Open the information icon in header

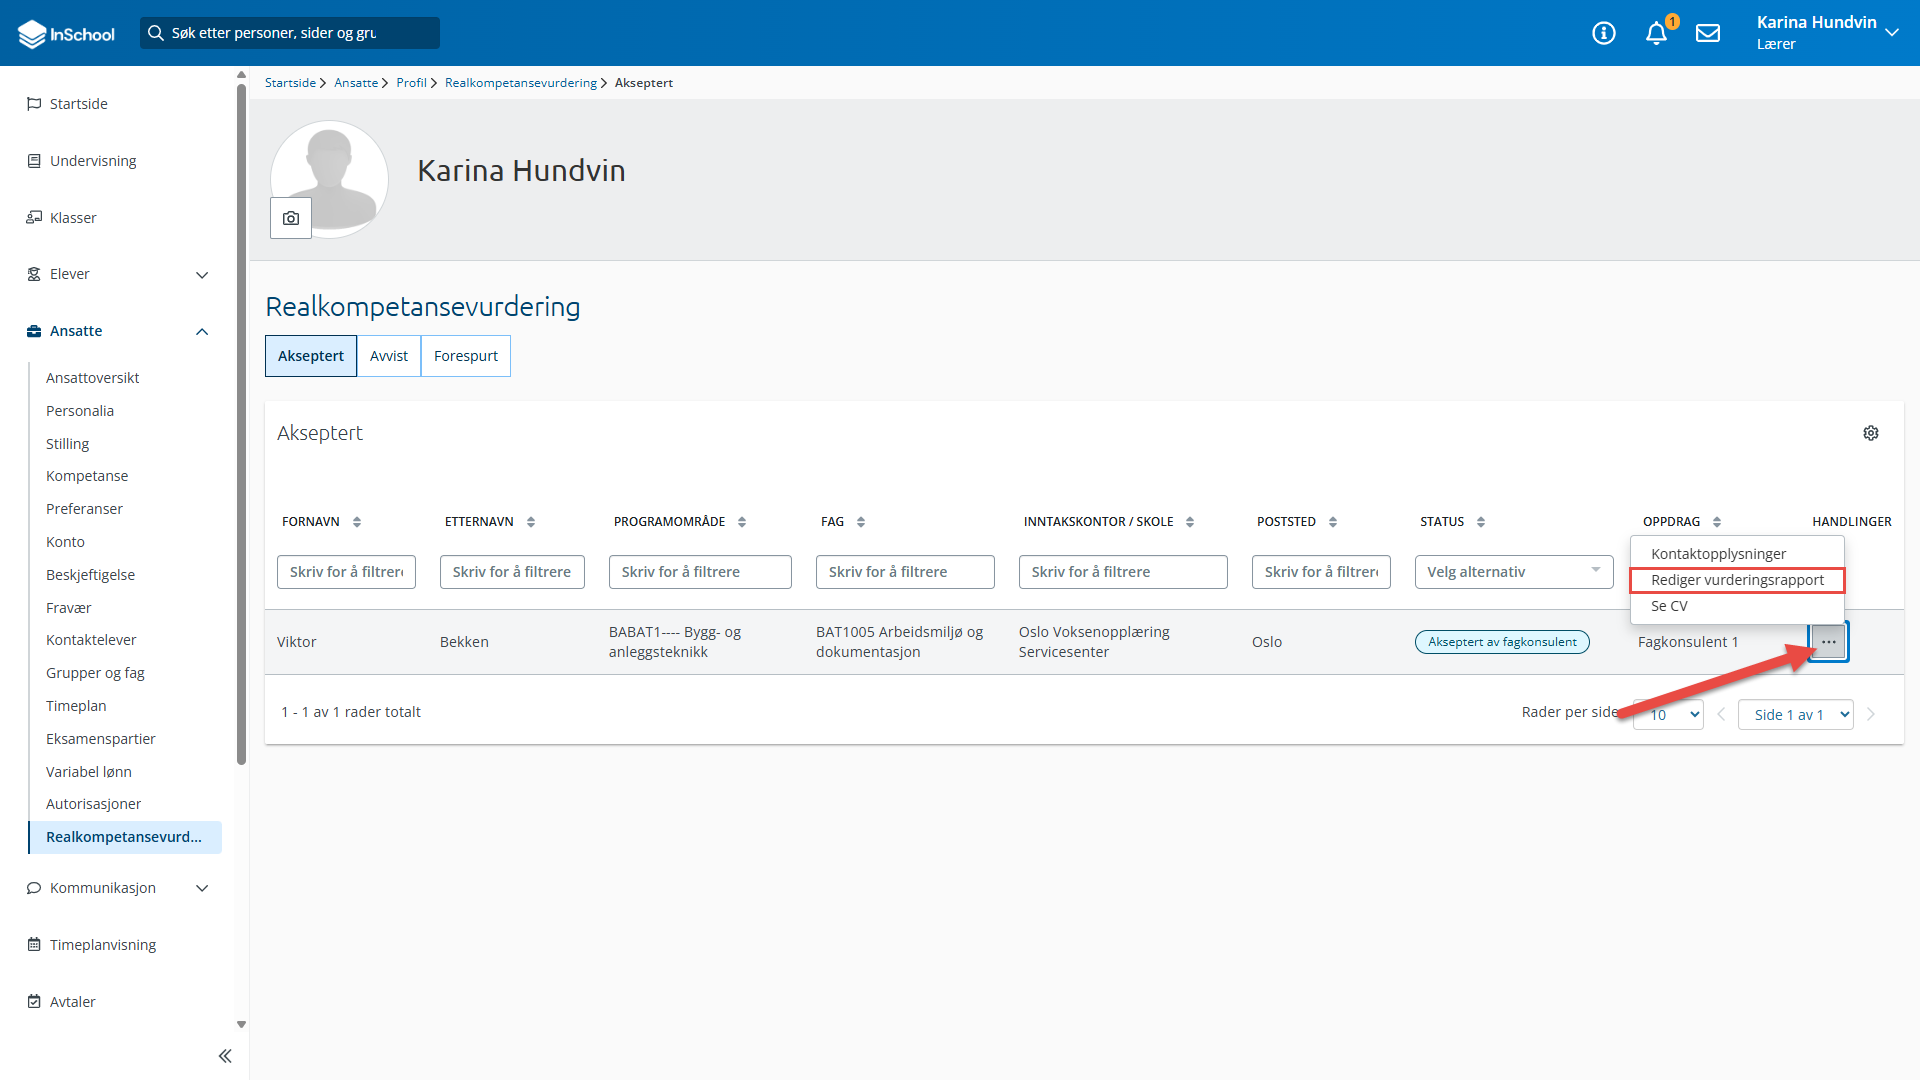point(1604,33)
